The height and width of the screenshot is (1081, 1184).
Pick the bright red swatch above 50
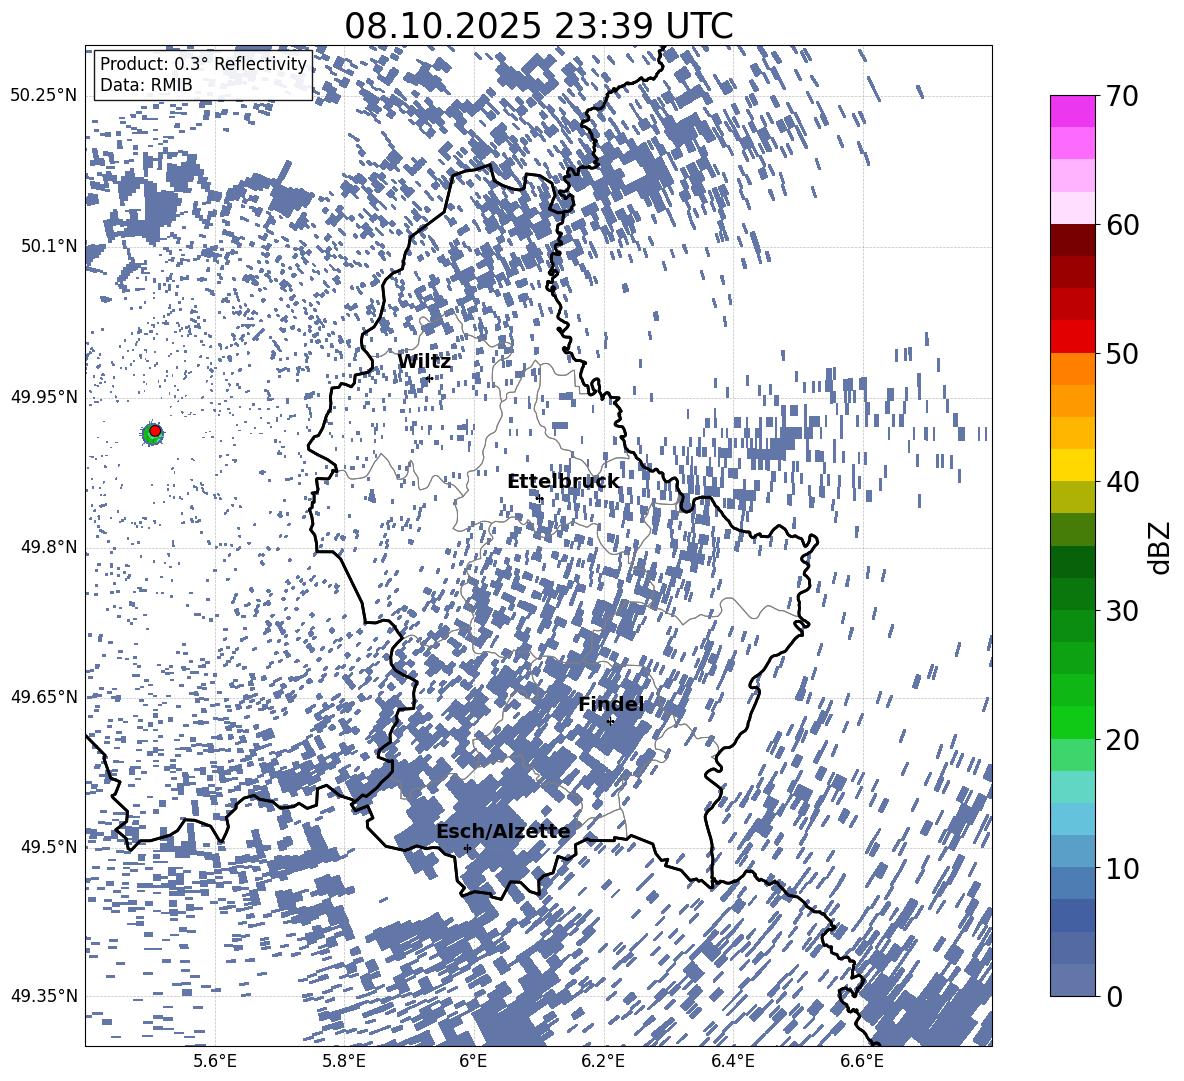tap(1072, 337)
